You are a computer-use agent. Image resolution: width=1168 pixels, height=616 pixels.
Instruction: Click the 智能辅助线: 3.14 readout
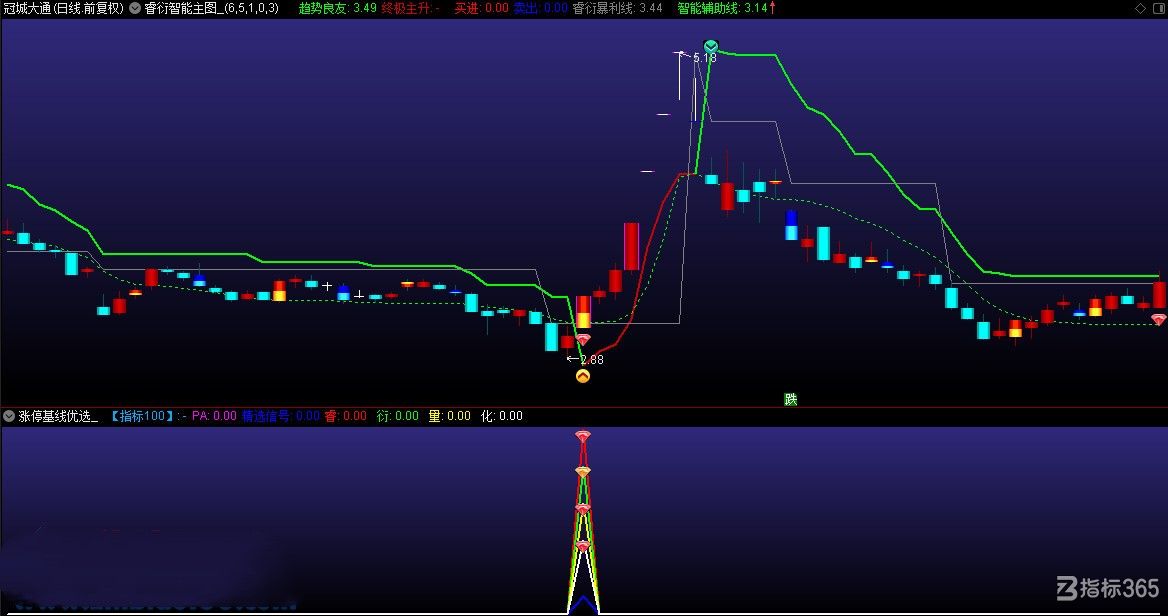[723, 8]
